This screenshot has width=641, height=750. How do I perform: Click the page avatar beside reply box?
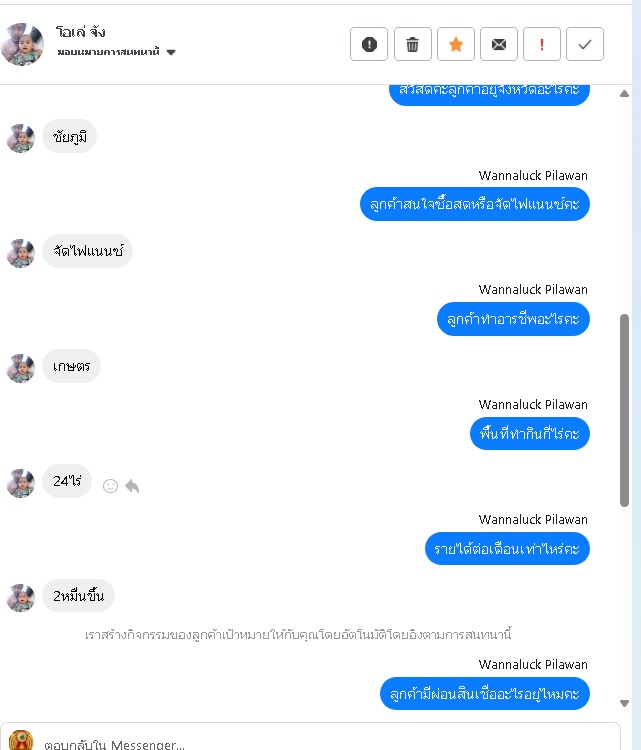[x=21, y=740]
